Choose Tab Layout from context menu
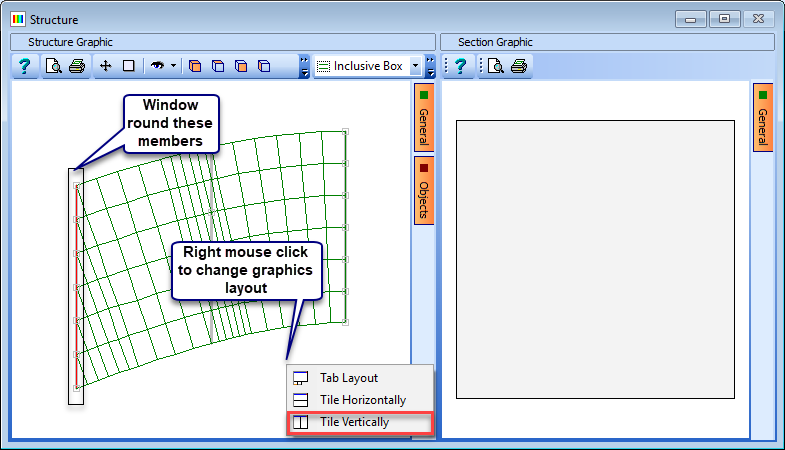Screen dimensions: 785x450 [x=360, y=378]
